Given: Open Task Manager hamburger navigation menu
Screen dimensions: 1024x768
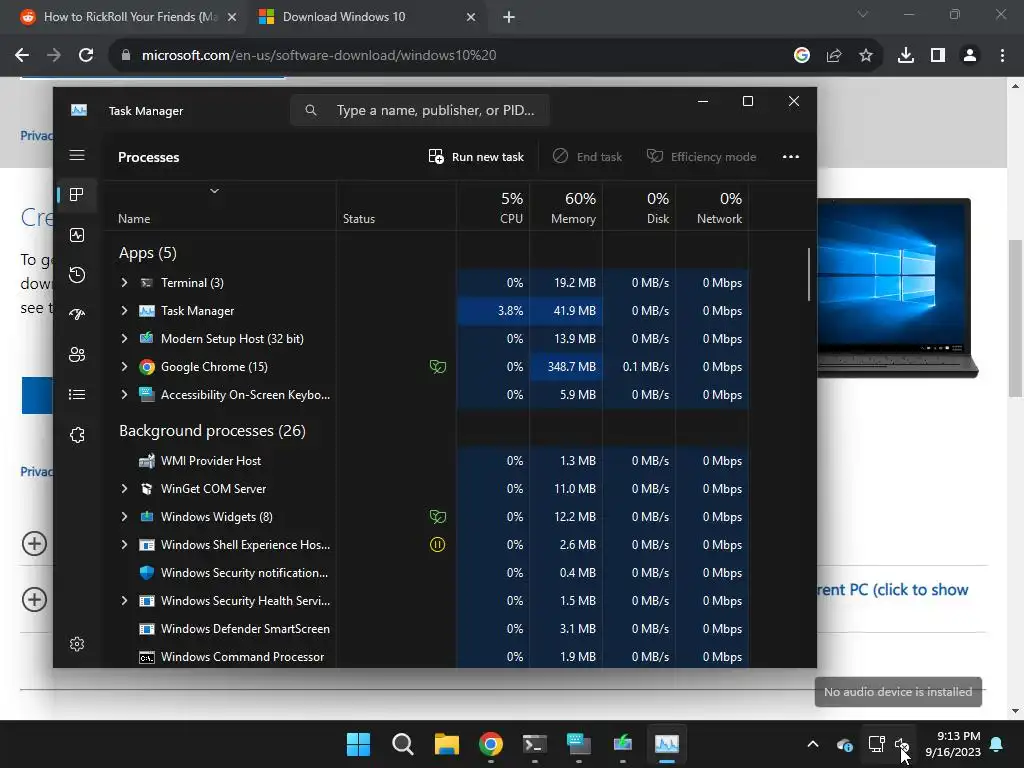Looking at the screenshot, I should coord(77,155).
